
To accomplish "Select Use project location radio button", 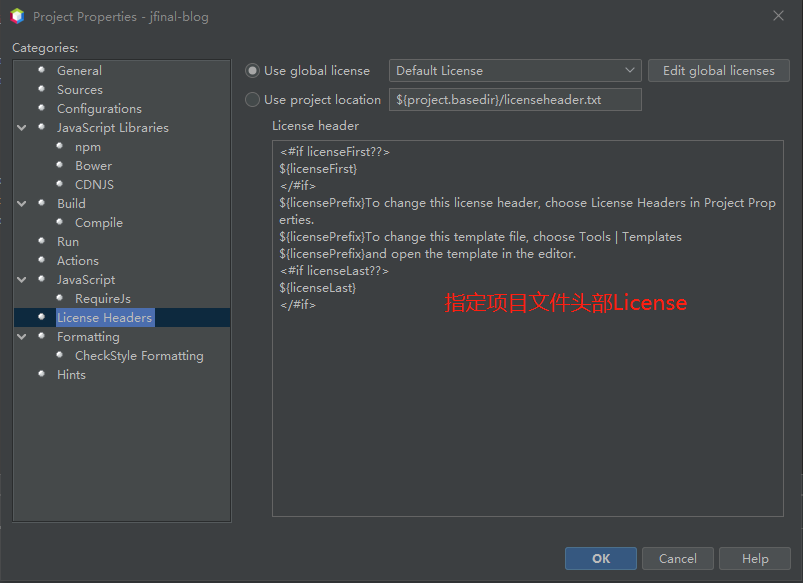I will pos(253,100).
